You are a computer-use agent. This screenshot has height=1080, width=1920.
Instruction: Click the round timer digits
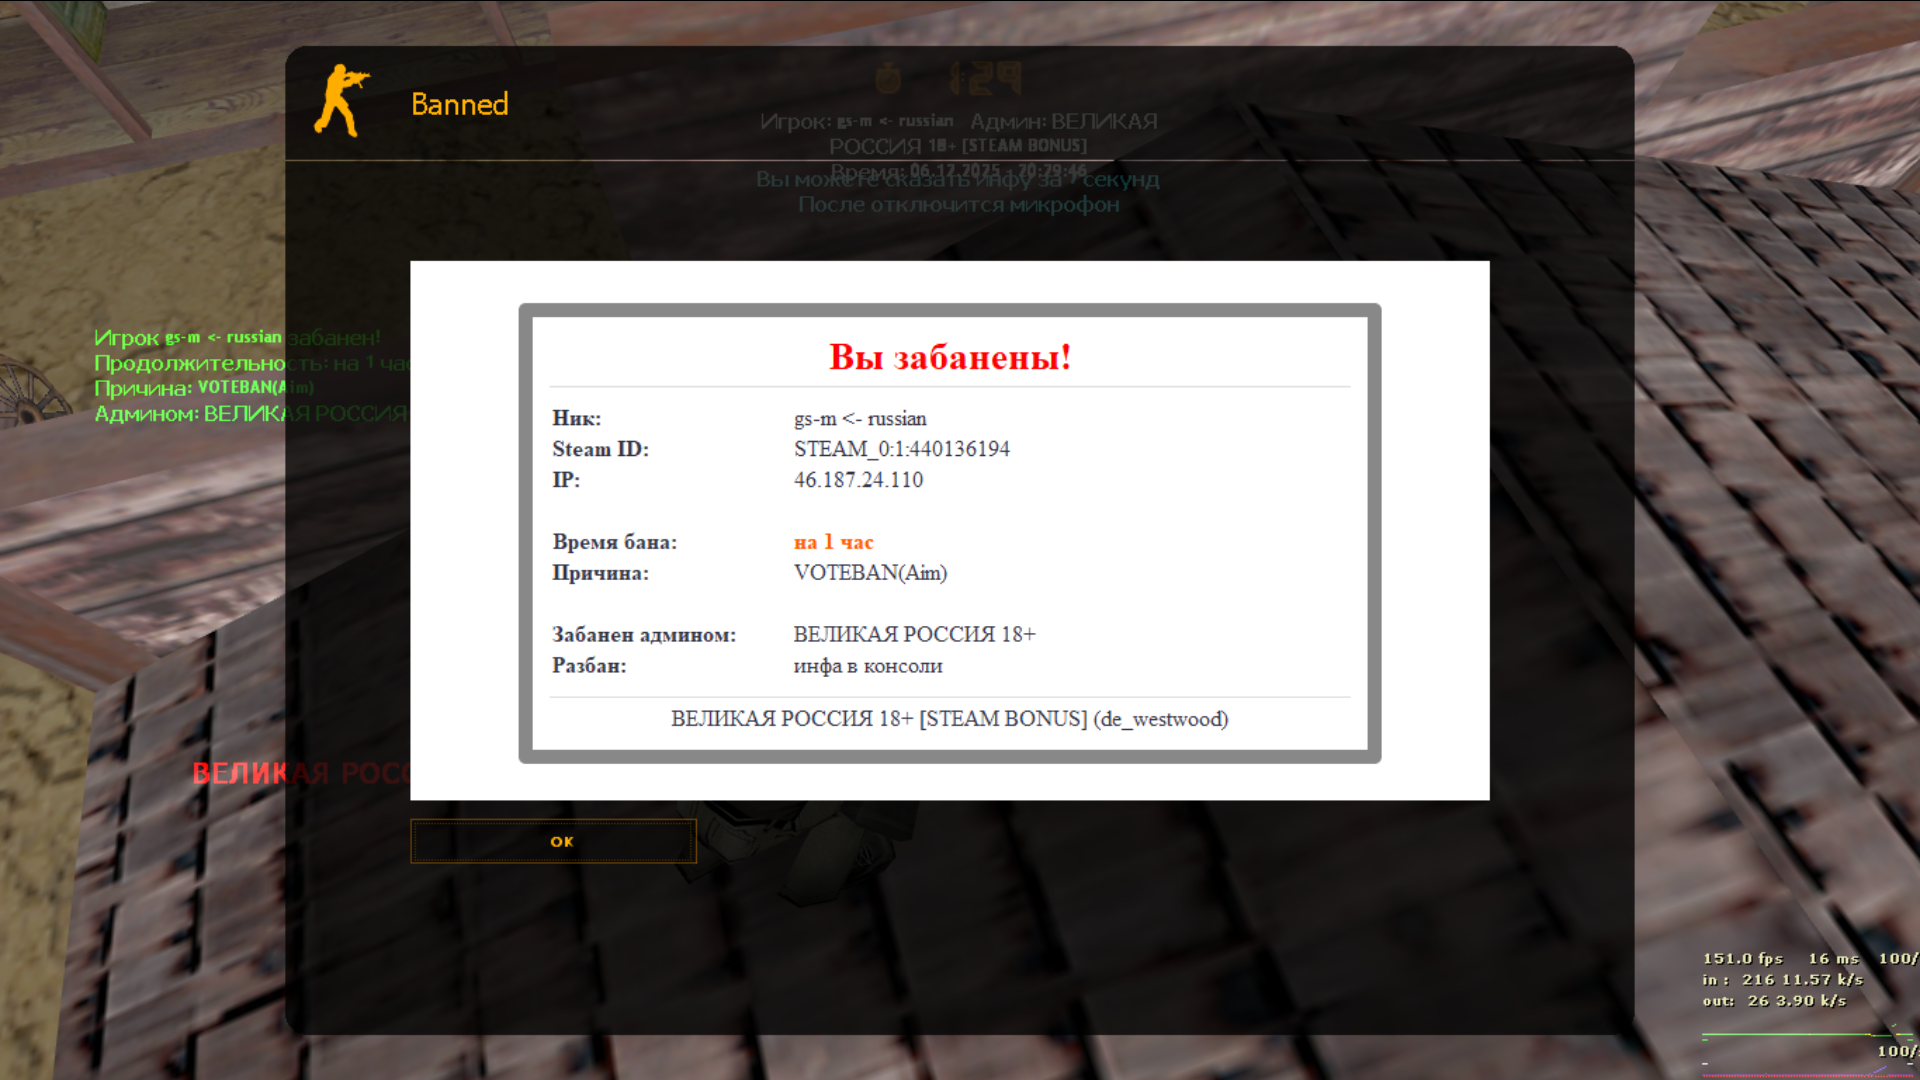[x=985, y=78]
